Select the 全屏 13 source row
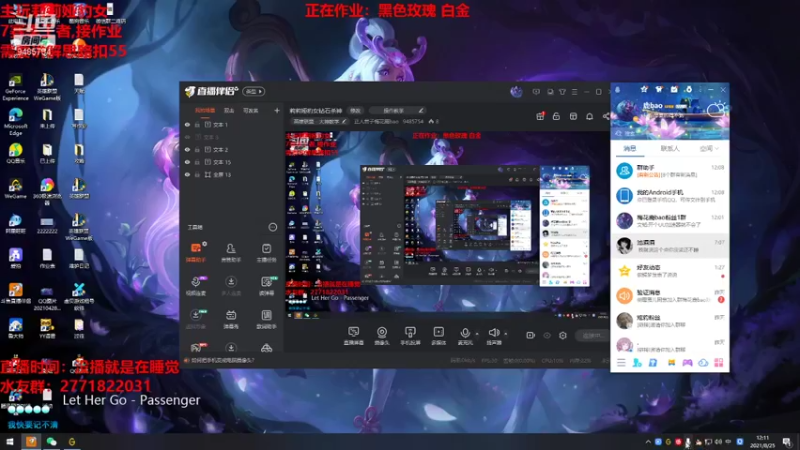 [x=232, y=174]
